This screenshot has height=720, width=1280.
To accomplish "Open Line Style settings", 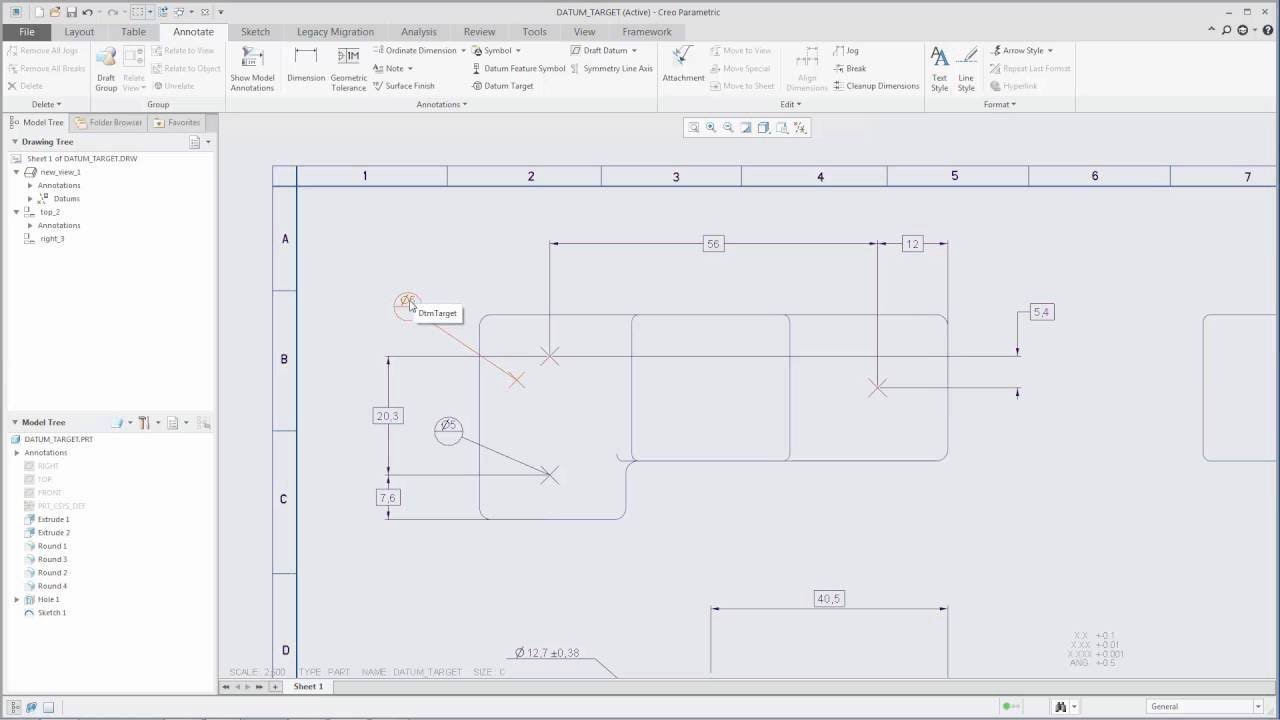I will click(x=966, y=69).
